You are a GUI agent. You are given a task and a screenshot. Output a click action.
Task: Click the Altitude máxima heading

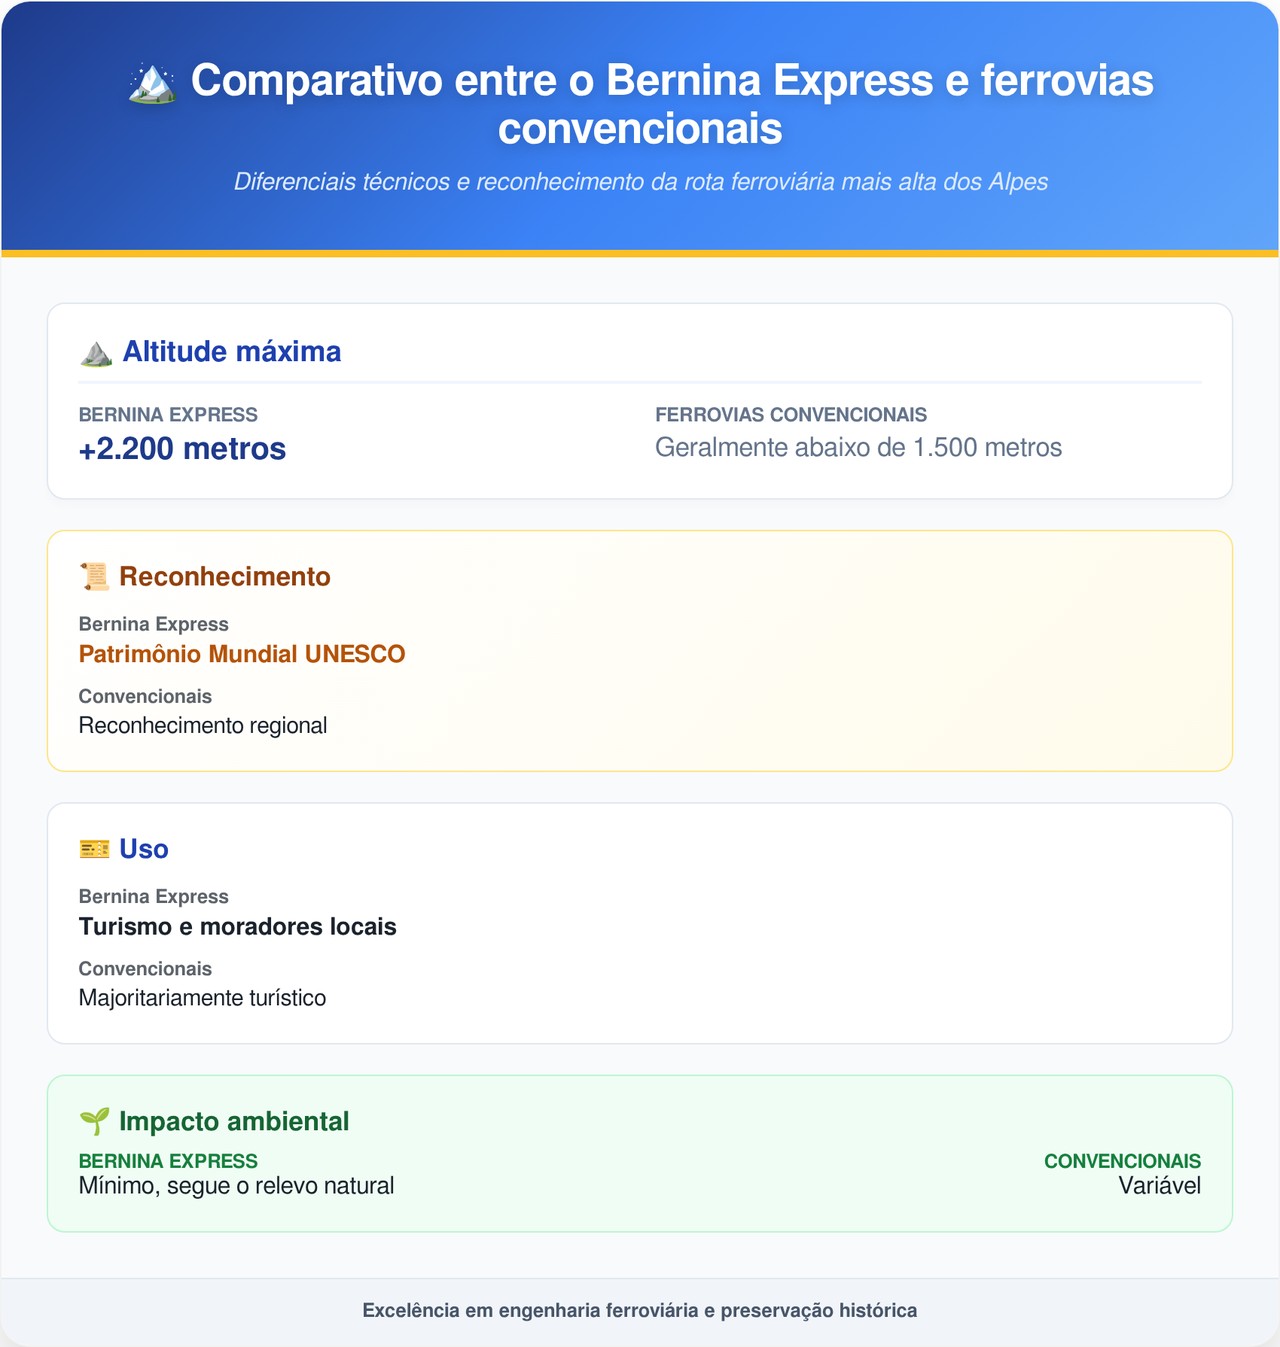231,352
